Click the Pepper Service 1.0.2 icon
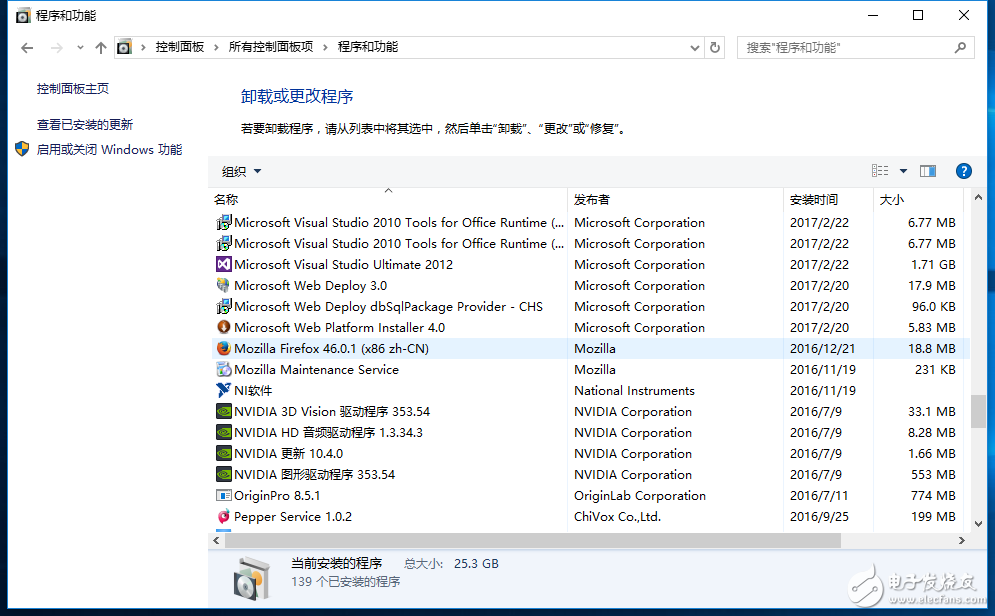995x616 pixels. pos(223,516)
